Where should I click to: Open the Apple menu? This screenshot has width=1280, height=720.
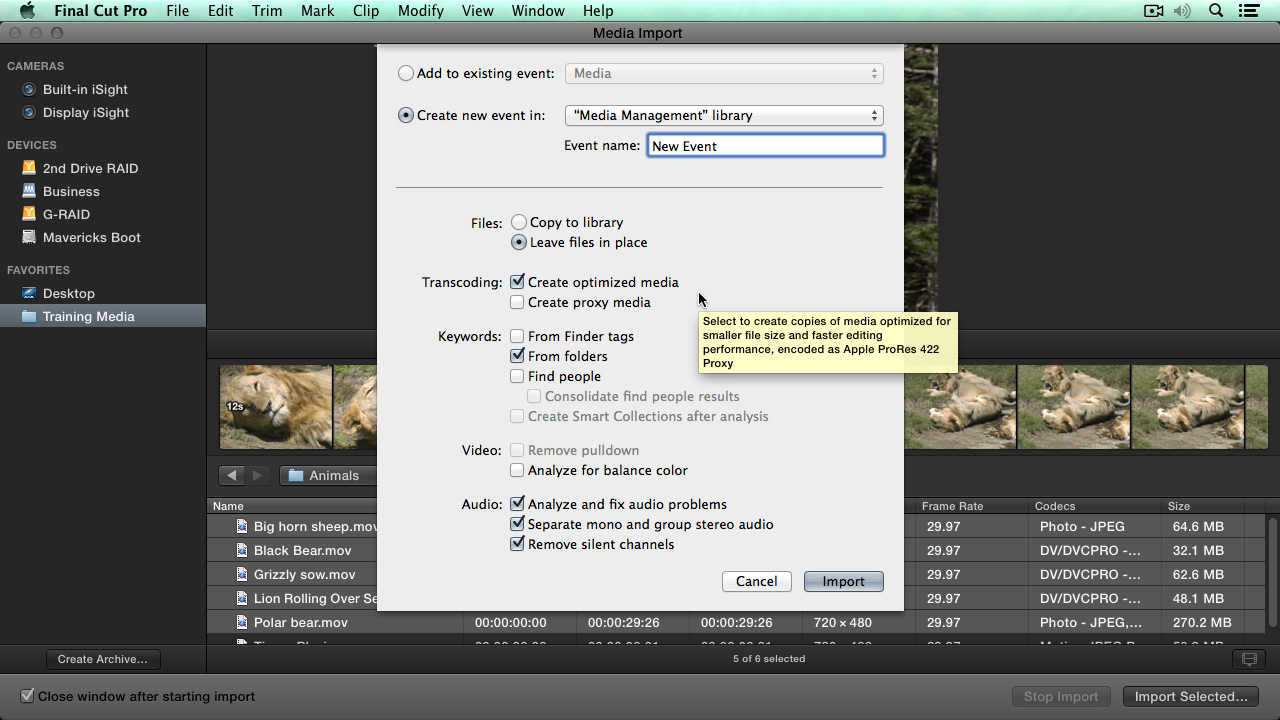(x=27, y=11)
